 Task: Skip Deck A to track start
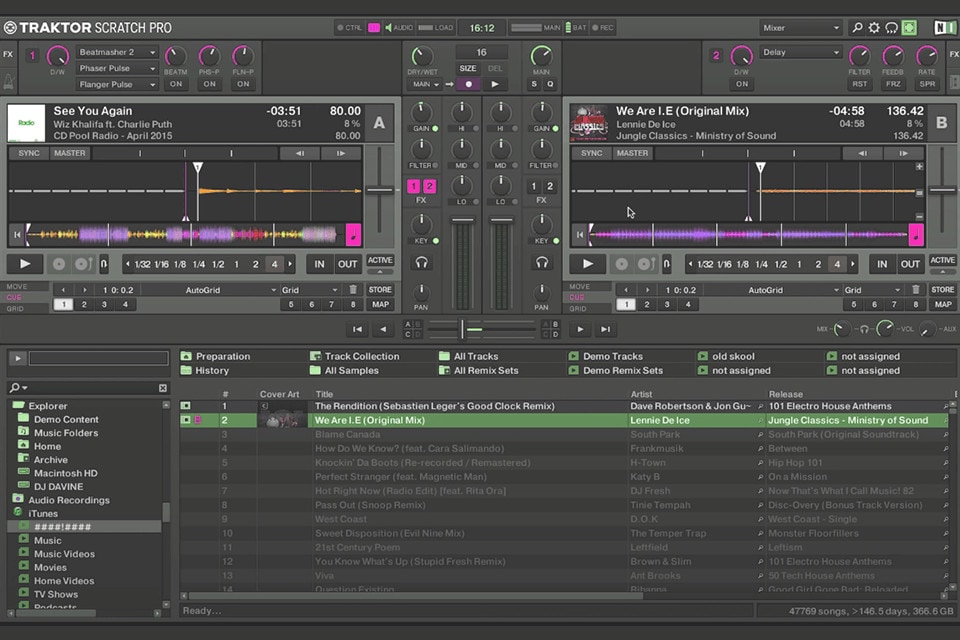click(17, 235)
